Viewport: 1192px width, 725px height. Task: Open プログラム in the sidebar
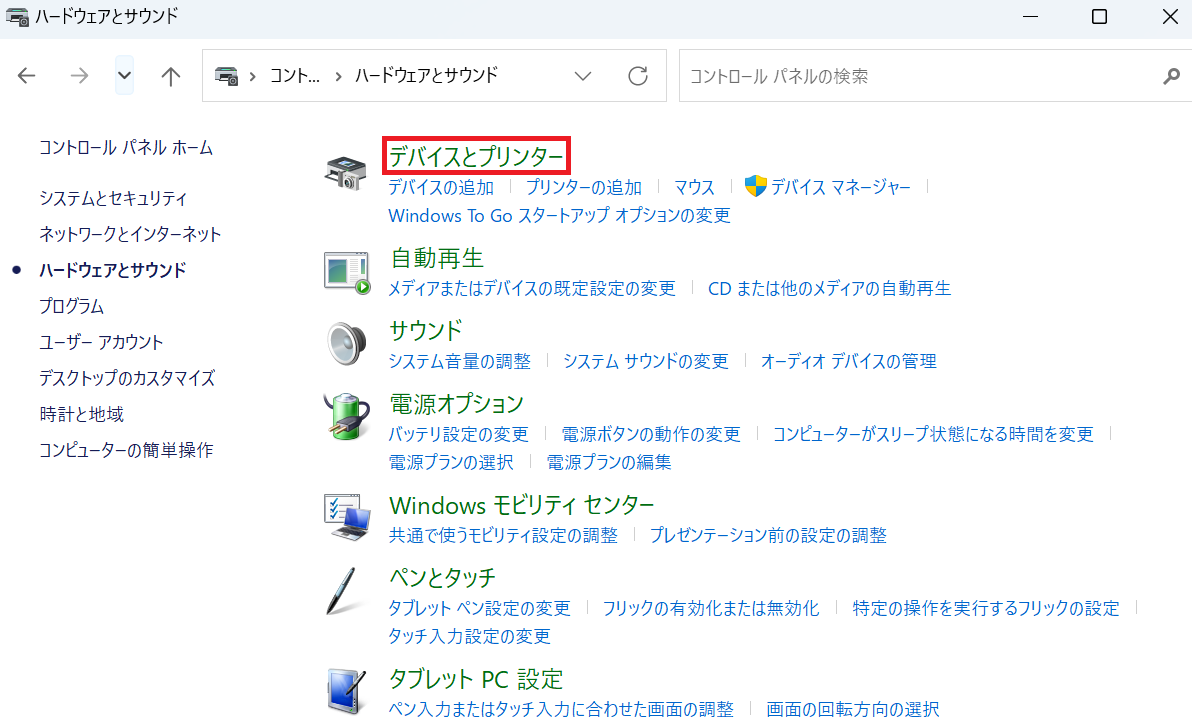click(x=71, y=306)
